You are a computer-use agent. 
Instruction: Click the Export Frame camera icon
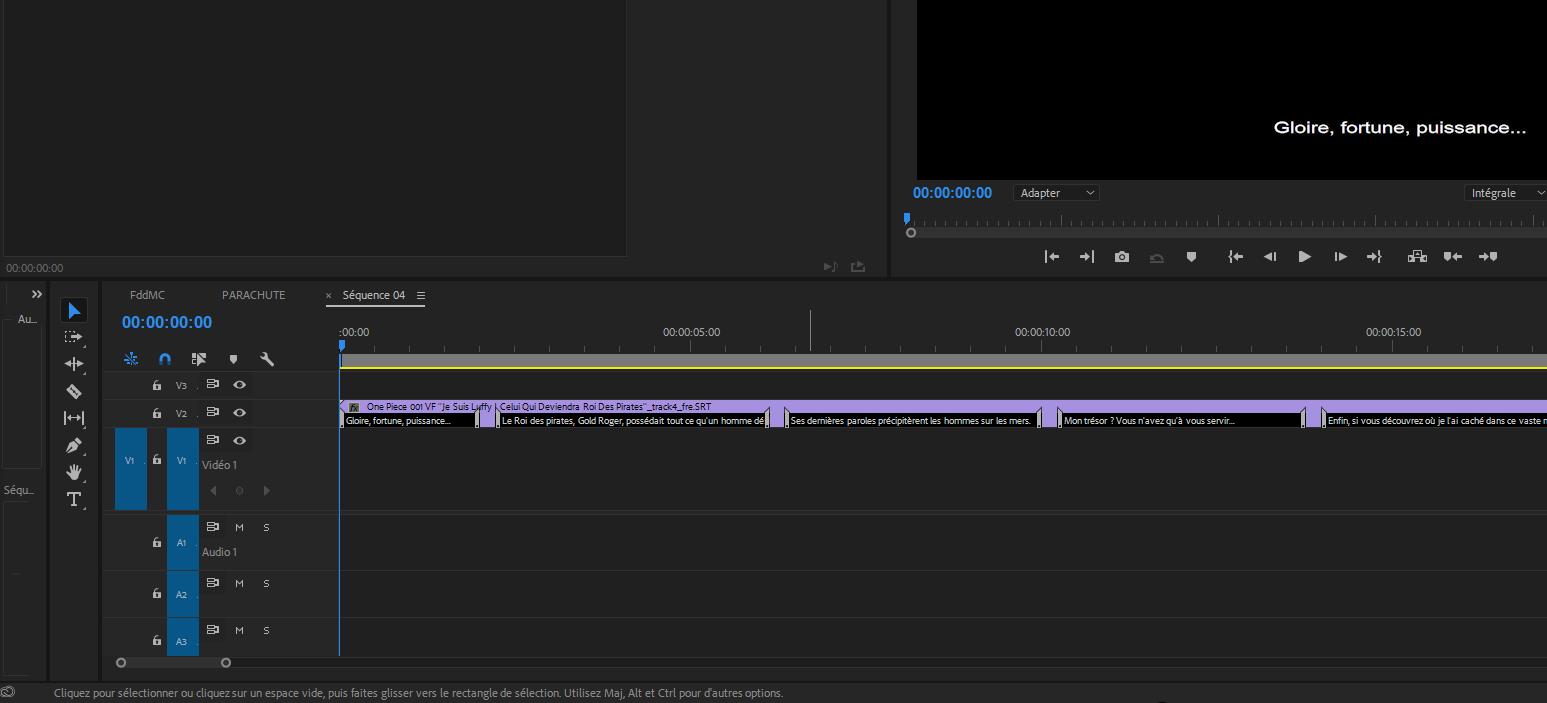[x=1122, y=257]
